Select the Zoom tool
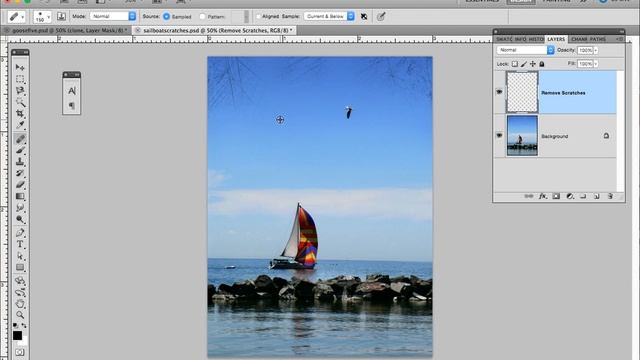 [x=20, y=315]
